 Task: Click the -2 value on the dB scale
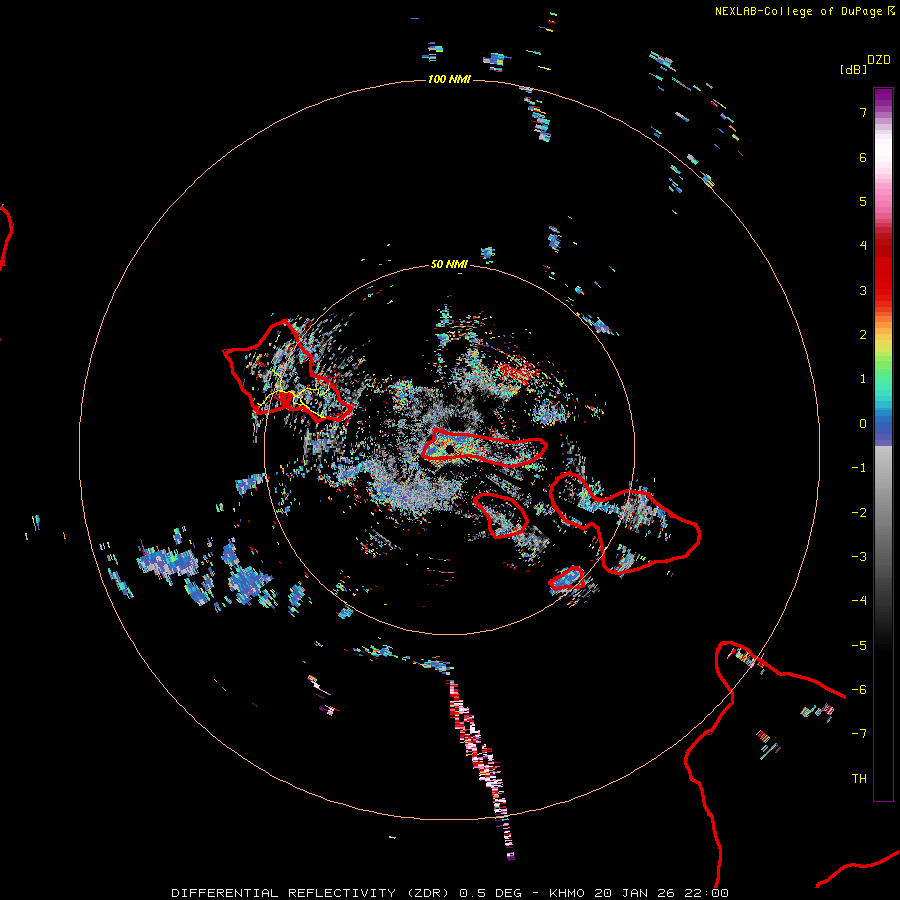click(859, 513)
